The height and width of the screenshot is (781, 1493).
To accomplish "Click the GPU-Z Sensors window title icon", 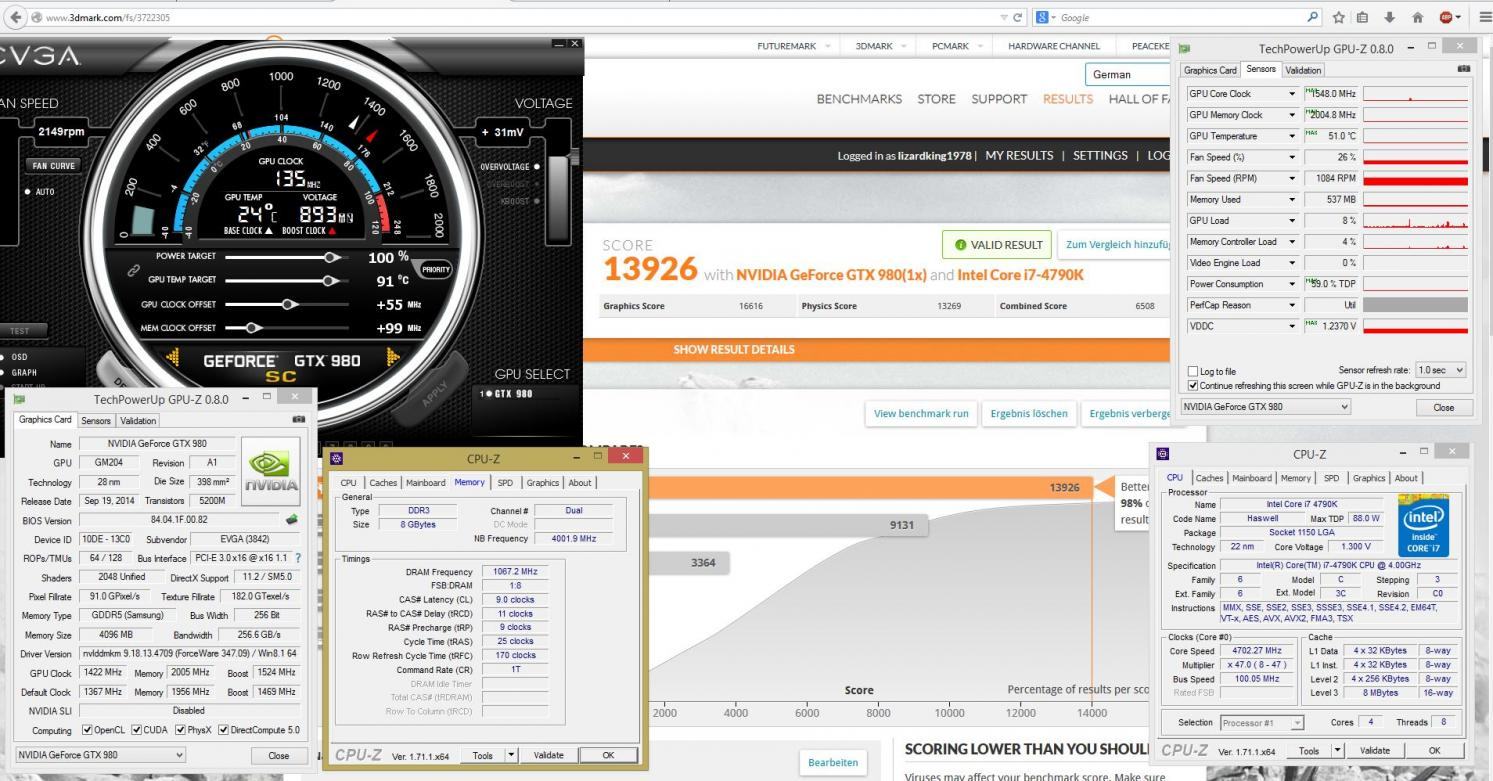I will point(1185,48).
